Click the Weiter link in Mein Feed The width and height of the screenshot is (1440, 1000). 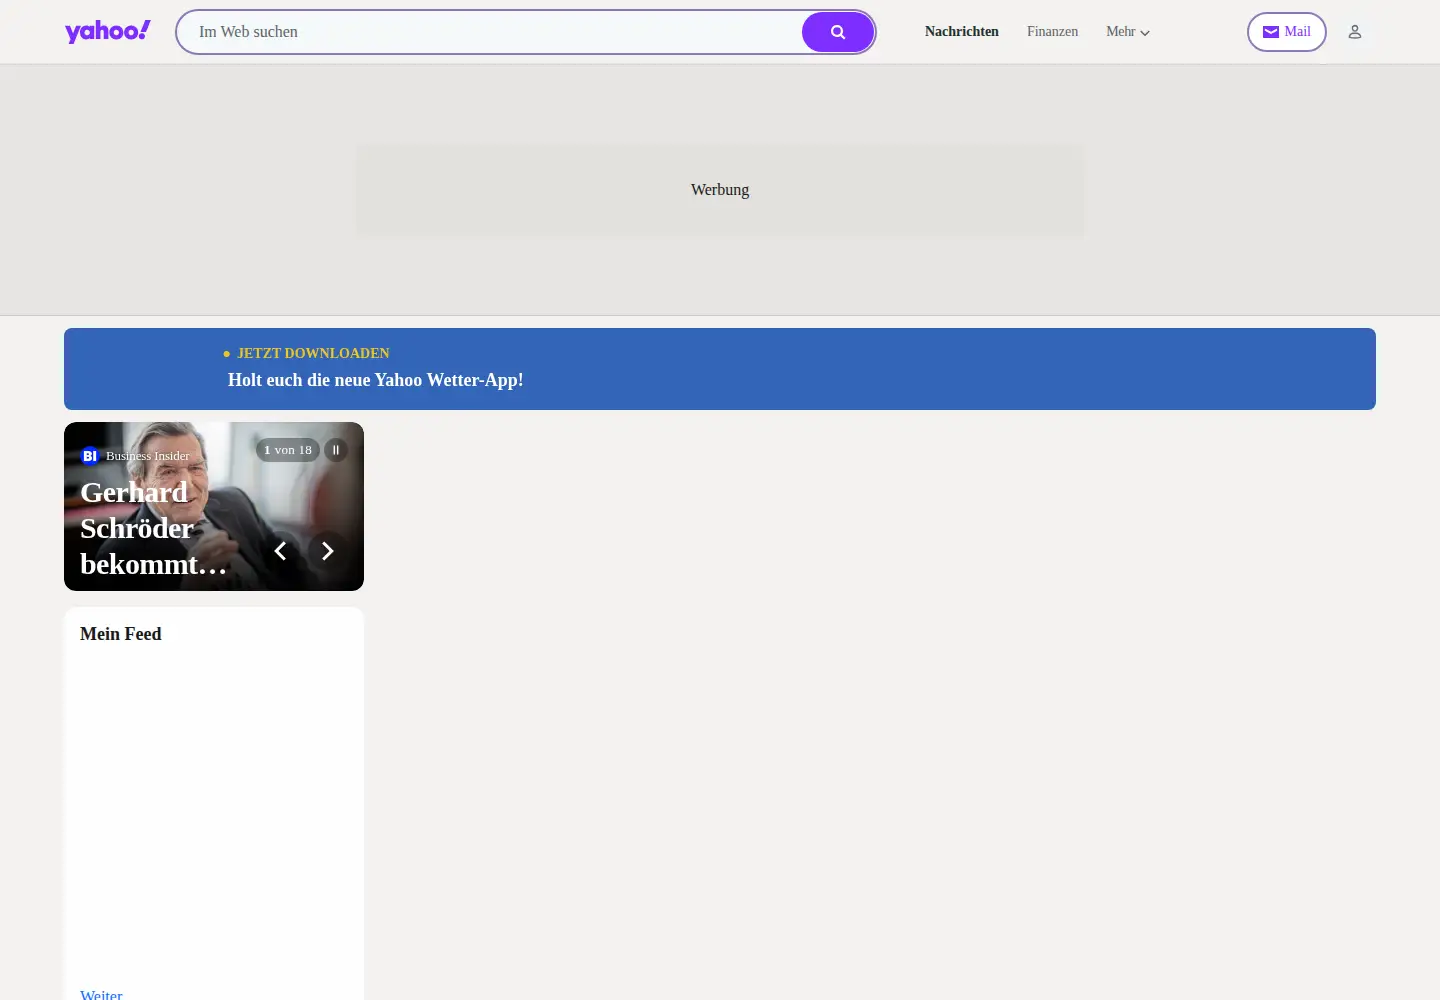coord(101,995)
